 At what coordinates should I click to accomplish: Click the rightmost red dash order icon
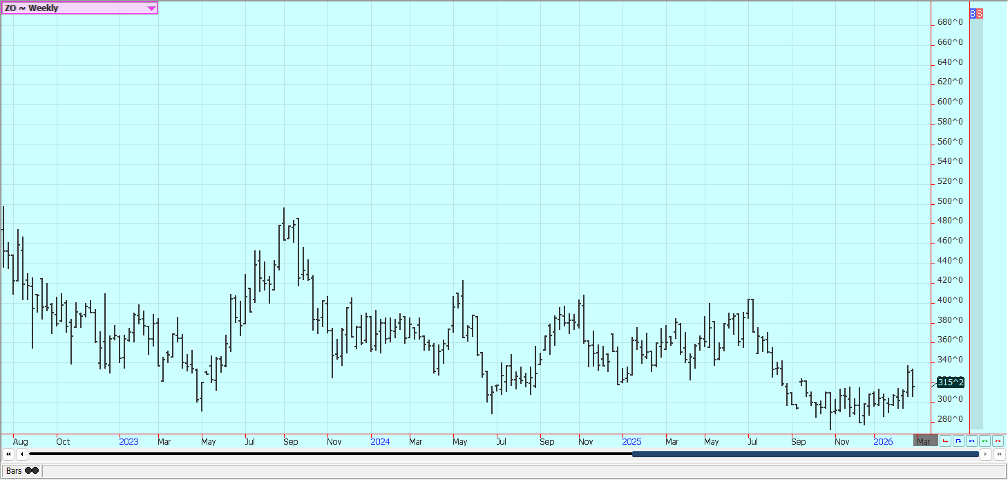[x=997, y=441]
